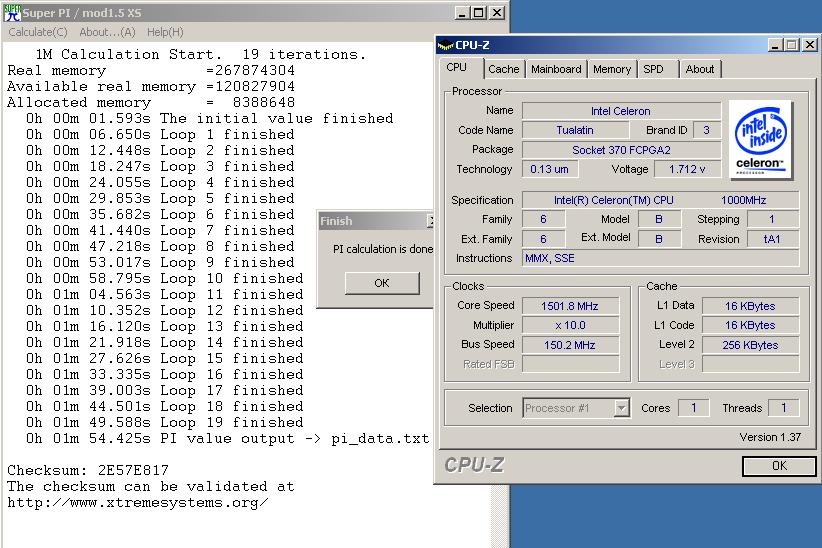822x548 pixels.
Task: Click the Brand ID value 3
Action: (x=707, y=130)
